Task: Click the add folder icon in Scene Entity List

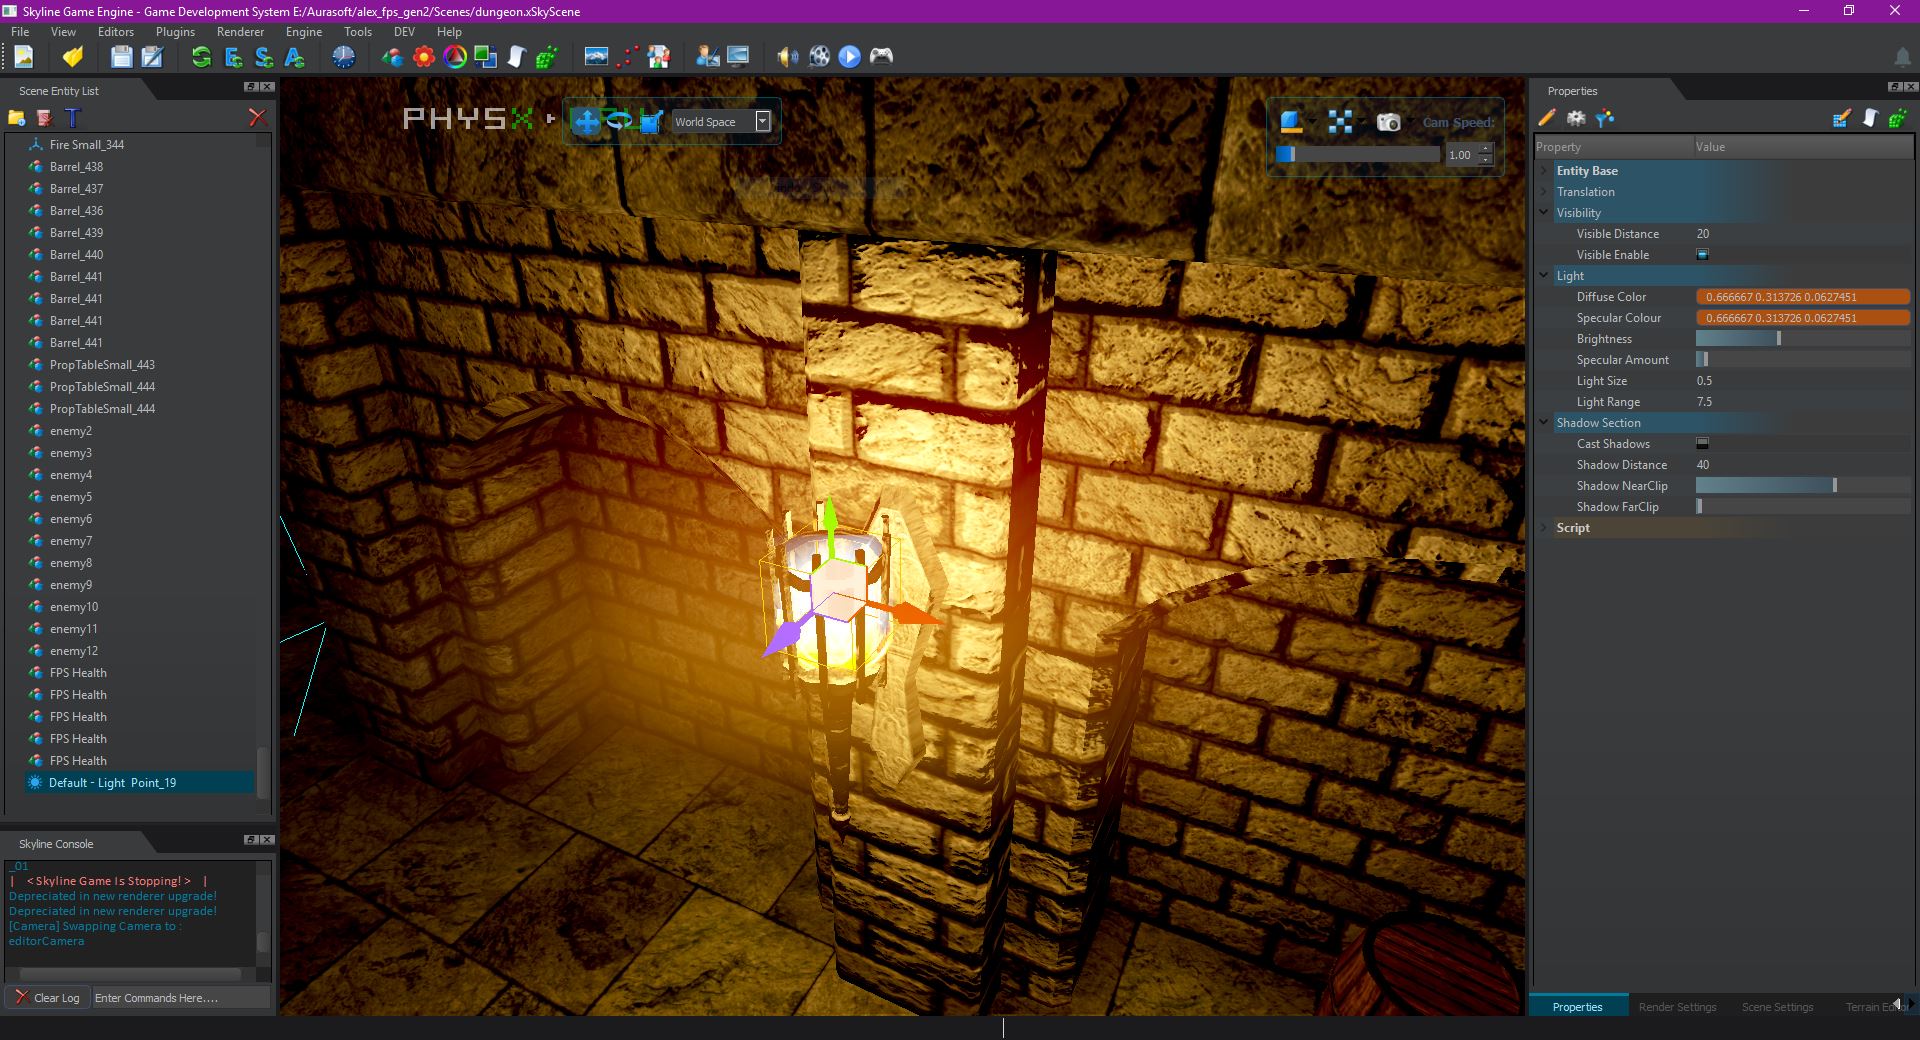Action: click(16, 118)
